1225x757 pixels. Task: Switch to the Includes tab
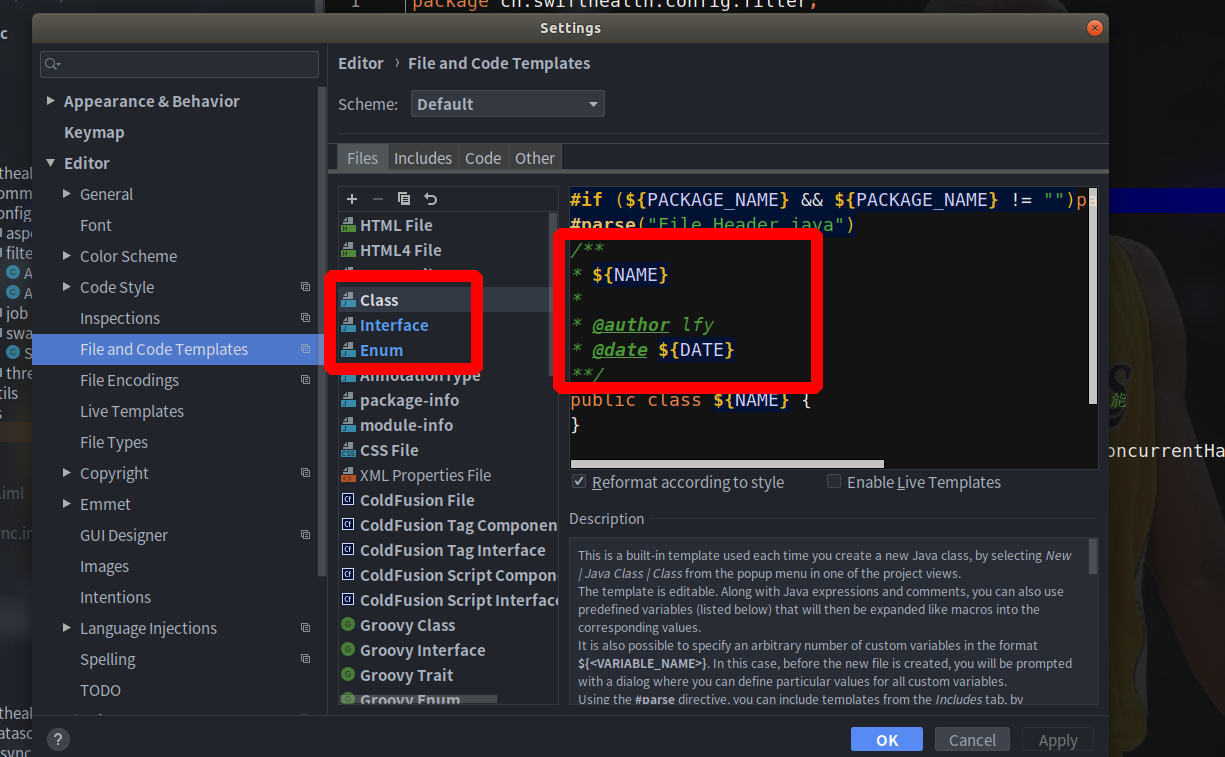point(422,158)
